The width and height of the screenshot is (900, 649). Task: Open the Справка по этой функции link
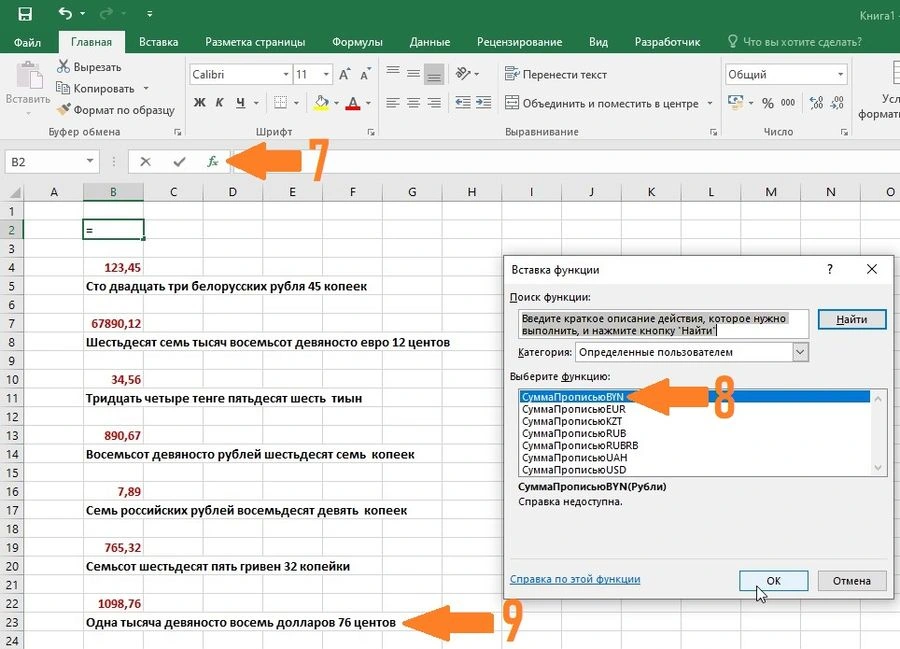(575, 579)
